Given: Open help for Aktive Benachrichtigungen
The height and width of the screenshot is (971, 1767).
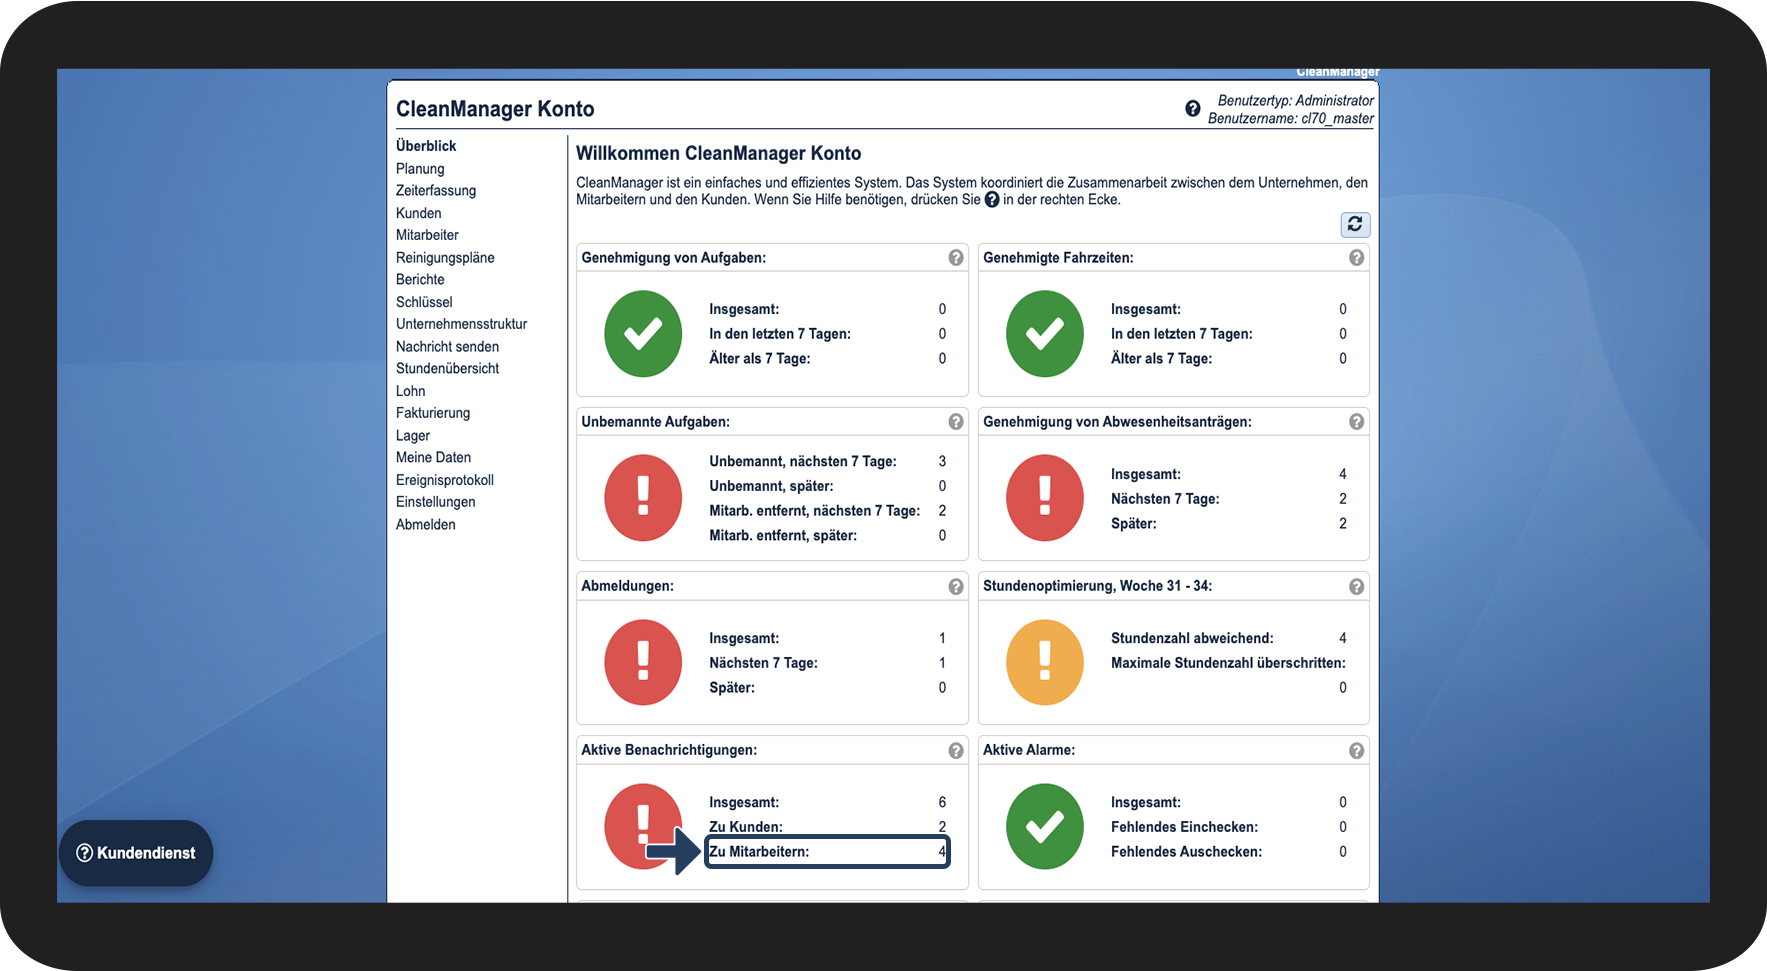Looking at the screenshot, I should coord(956,751).
